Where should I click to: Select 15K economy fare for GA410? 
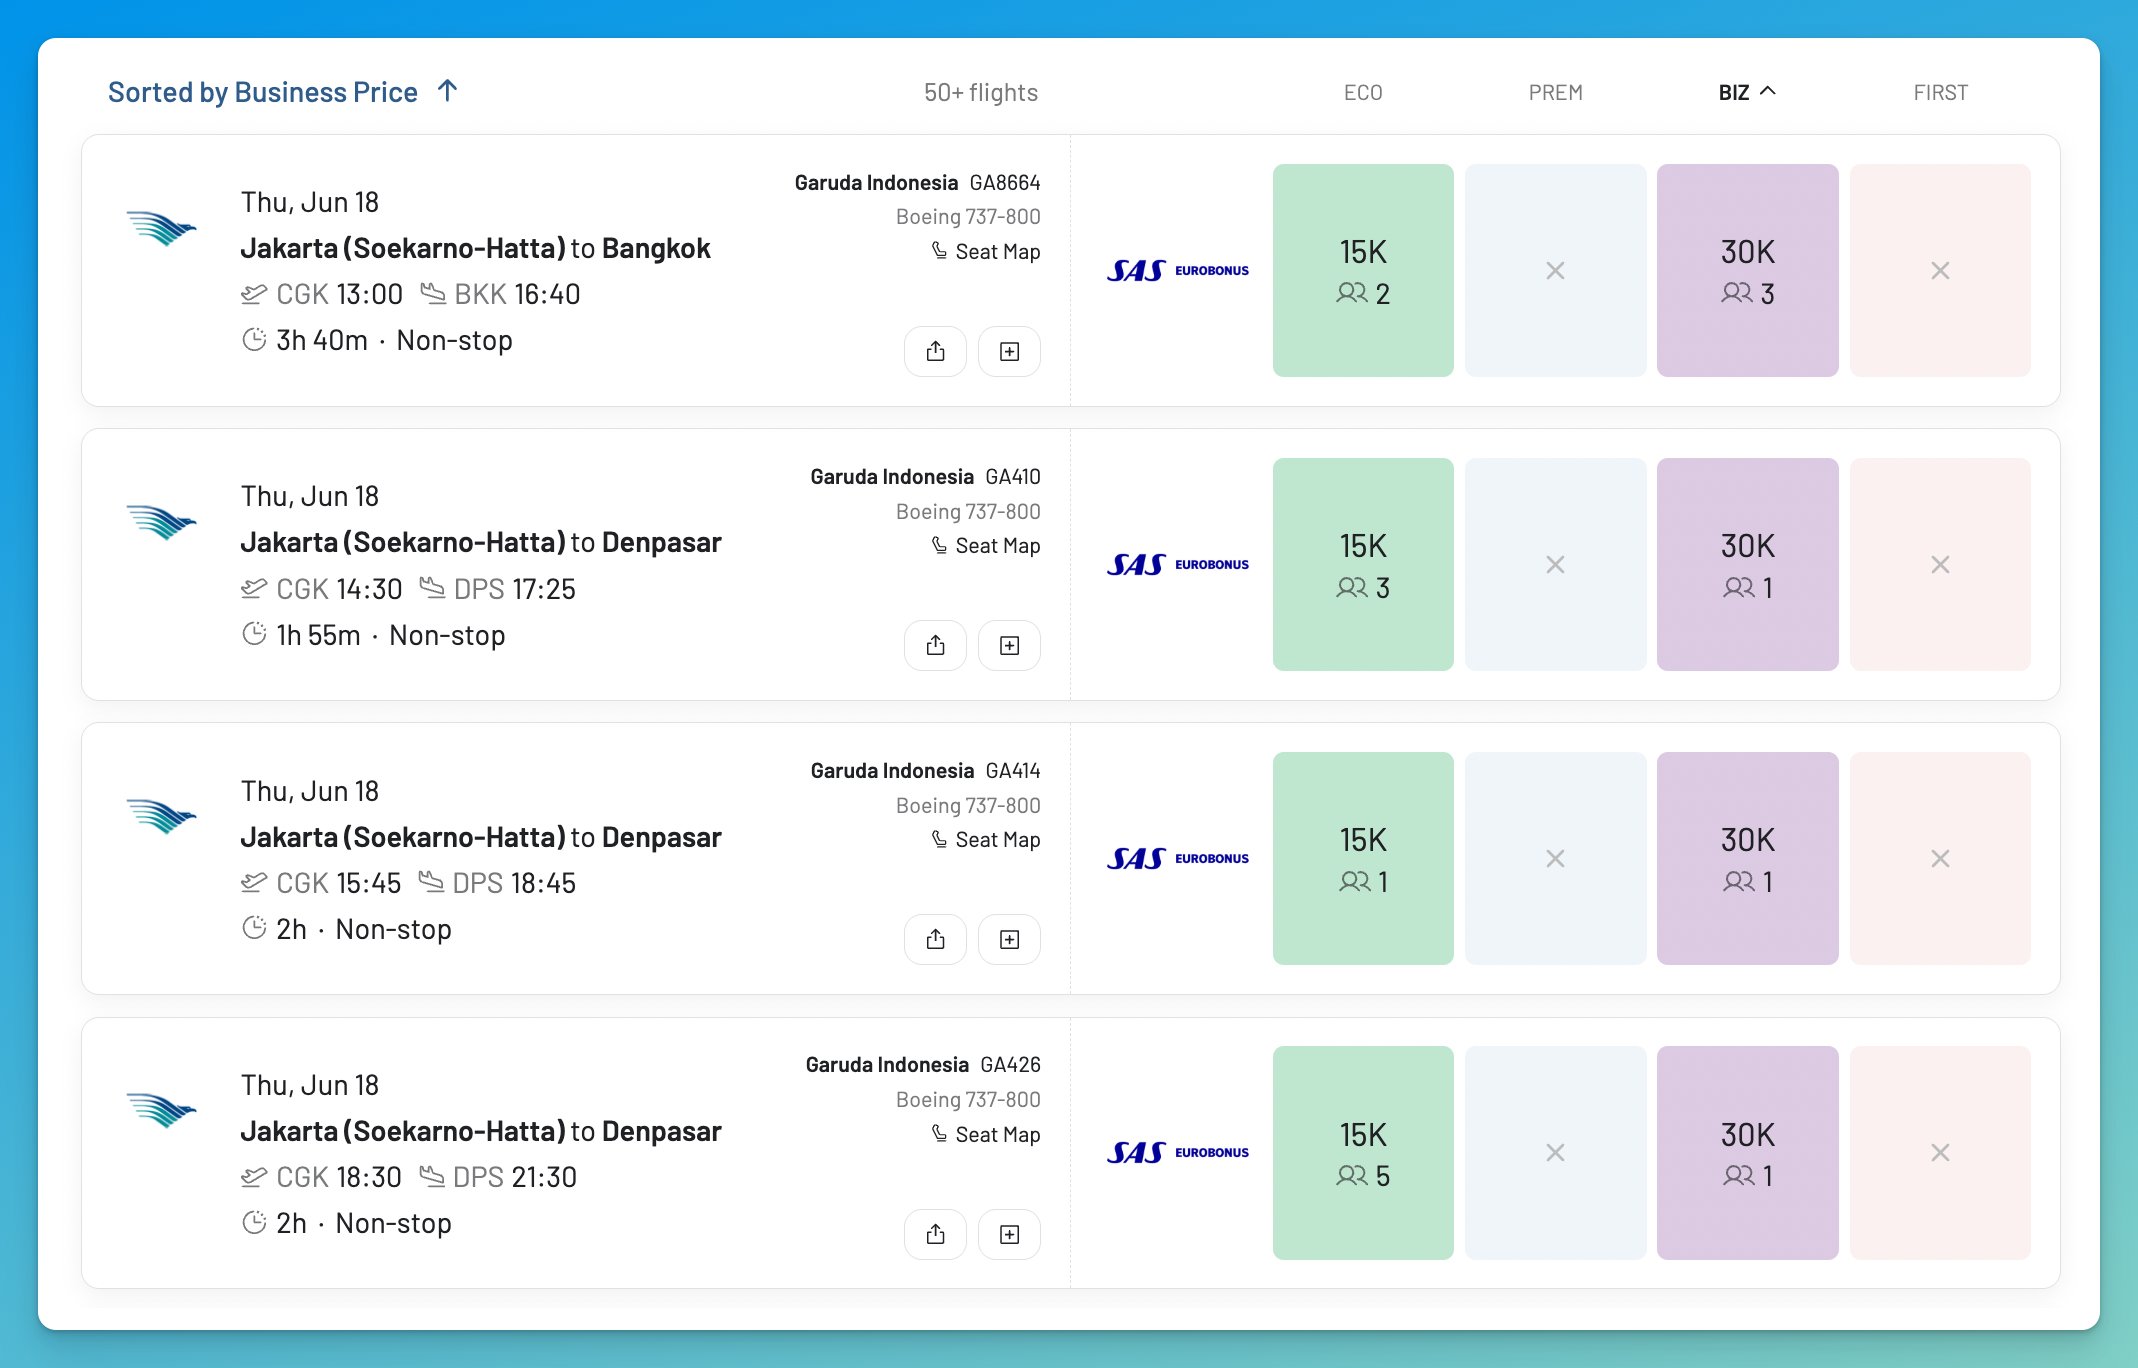tap(1363, 564)
